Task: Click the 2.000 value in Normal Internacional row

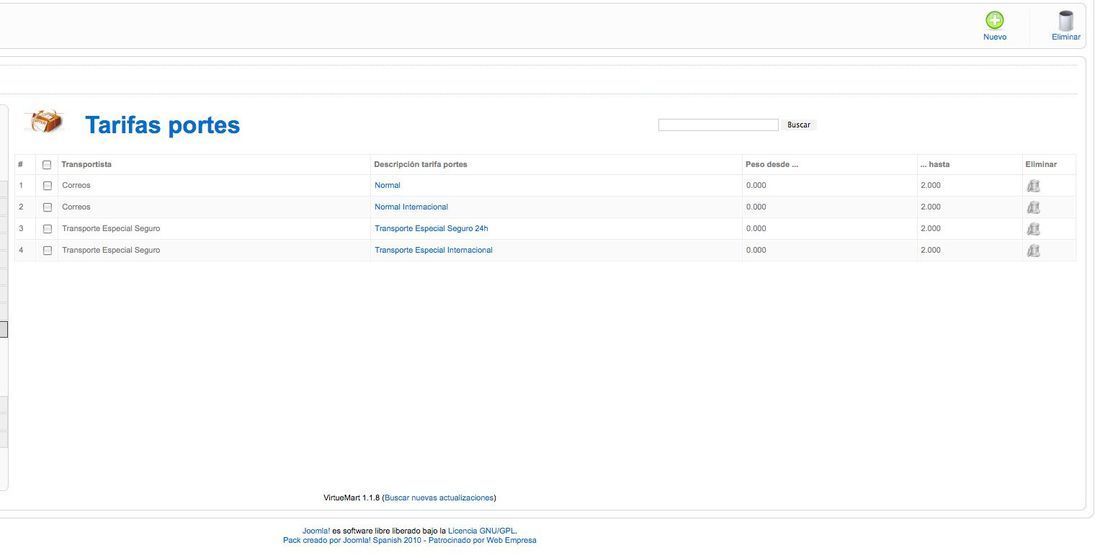Action: tap(931, 207)
